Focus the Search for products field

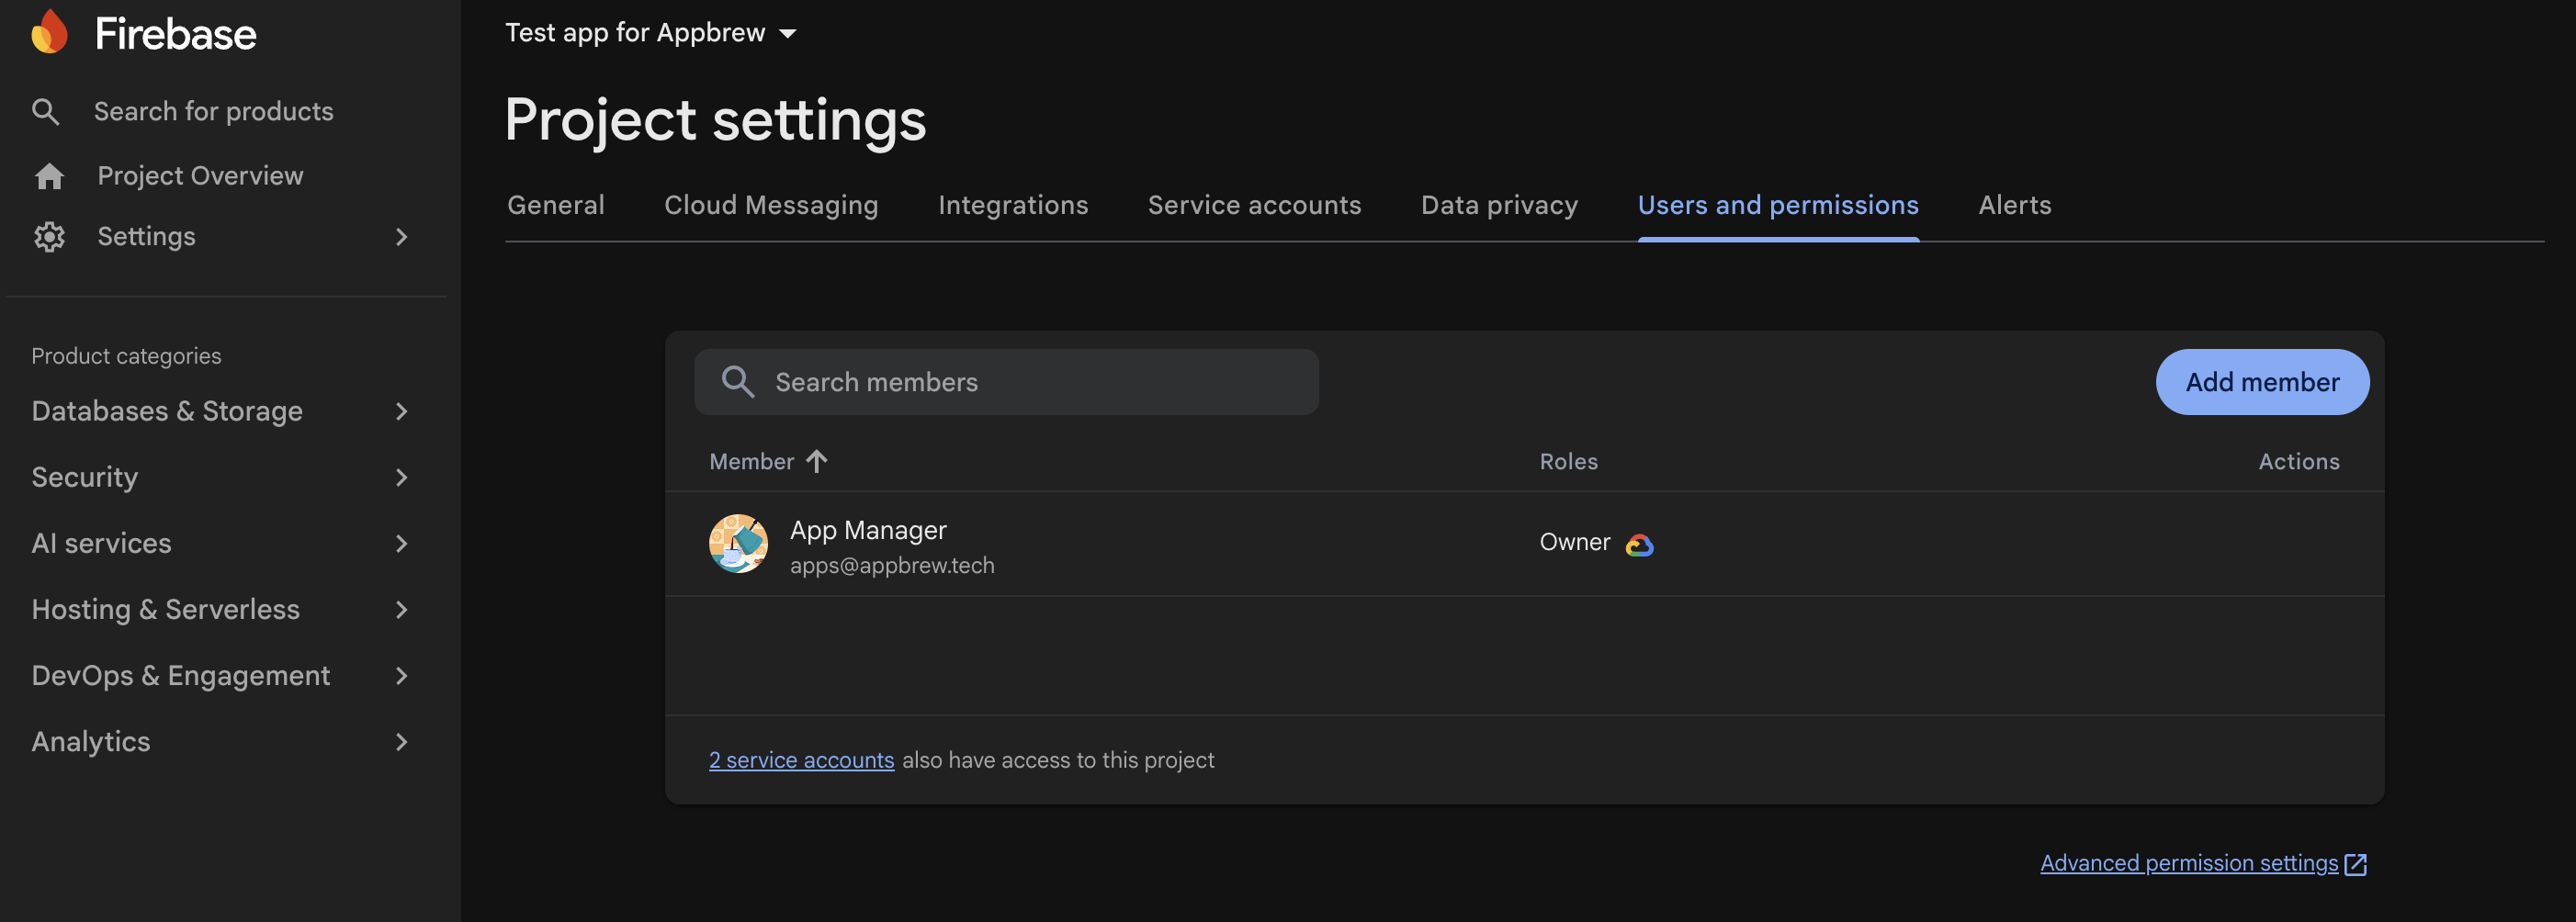point(214,111)
